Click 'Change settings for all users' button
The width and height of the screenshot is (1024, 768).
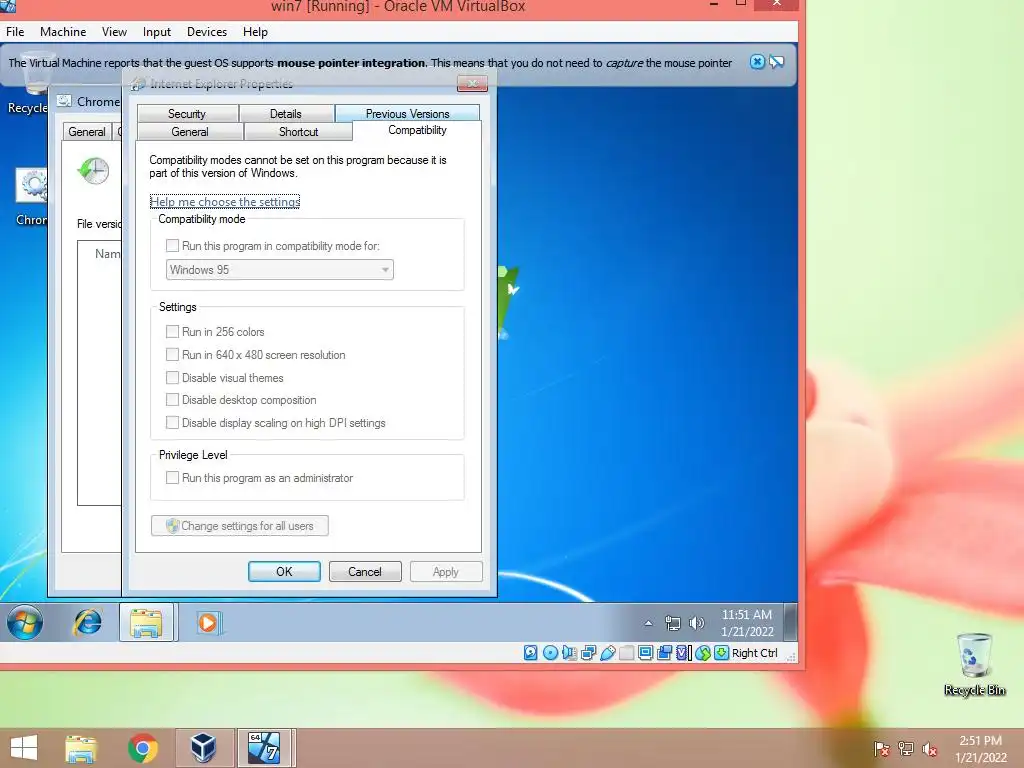(x=240, y=526)
